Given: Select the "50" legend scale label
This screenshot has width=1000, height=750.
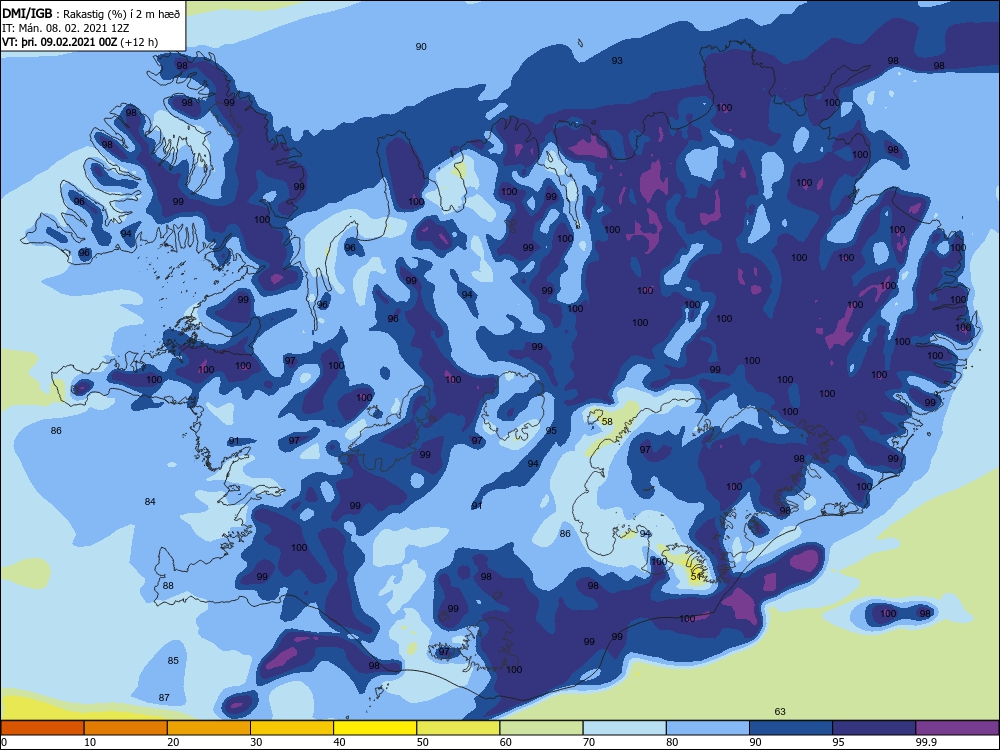Looking at the screenshot, I should tap(422, 742).
